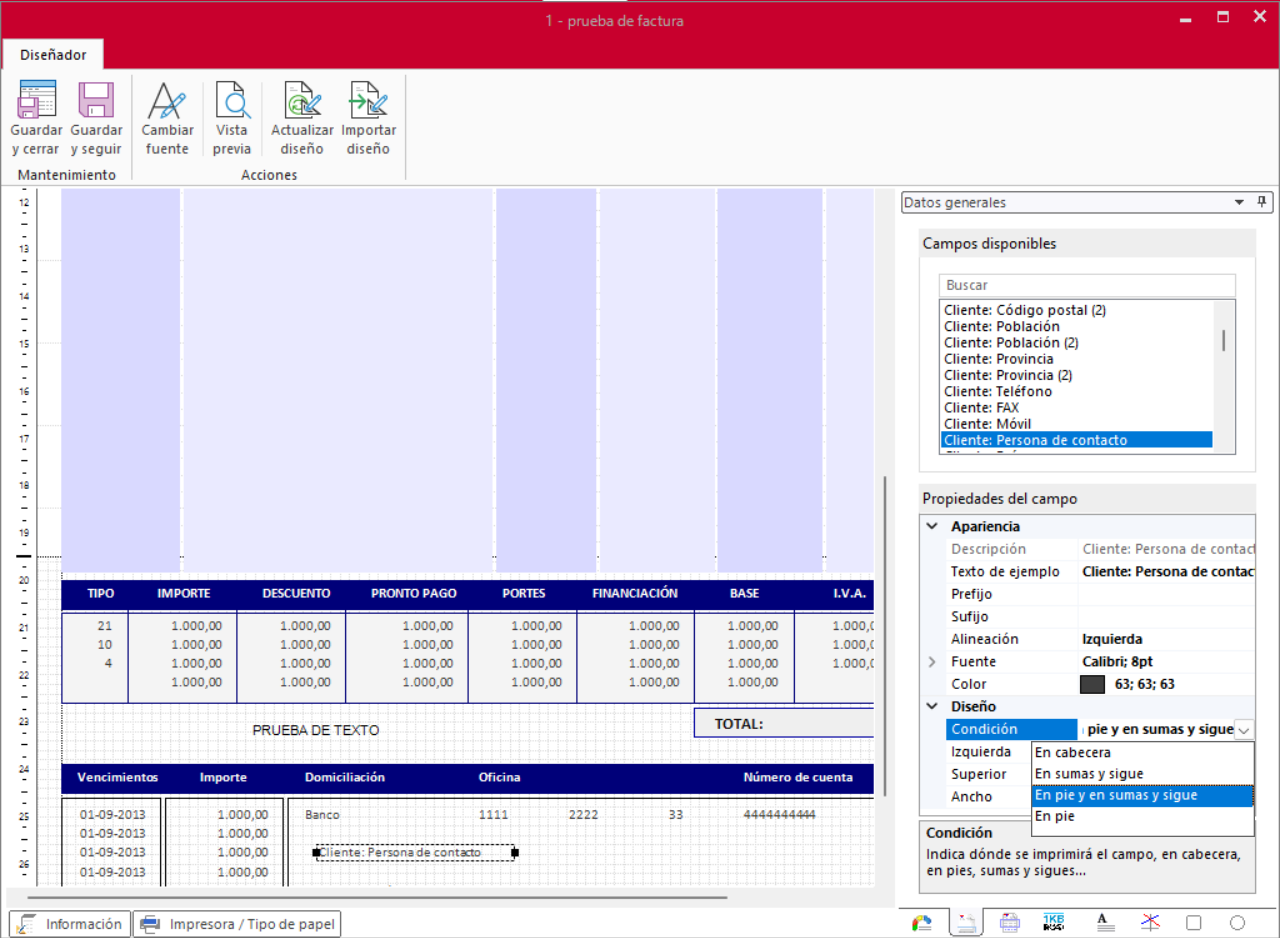This screenshot has height=938, width=1280.
Task: Click Importar diseño icon
Action: tap(368, 100)
